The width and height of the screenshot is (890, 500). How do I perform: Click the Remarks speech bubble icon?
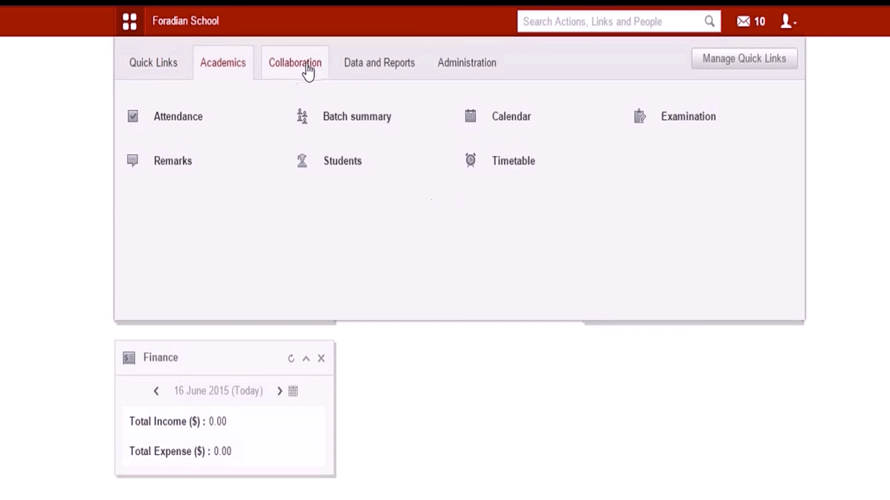133,160
